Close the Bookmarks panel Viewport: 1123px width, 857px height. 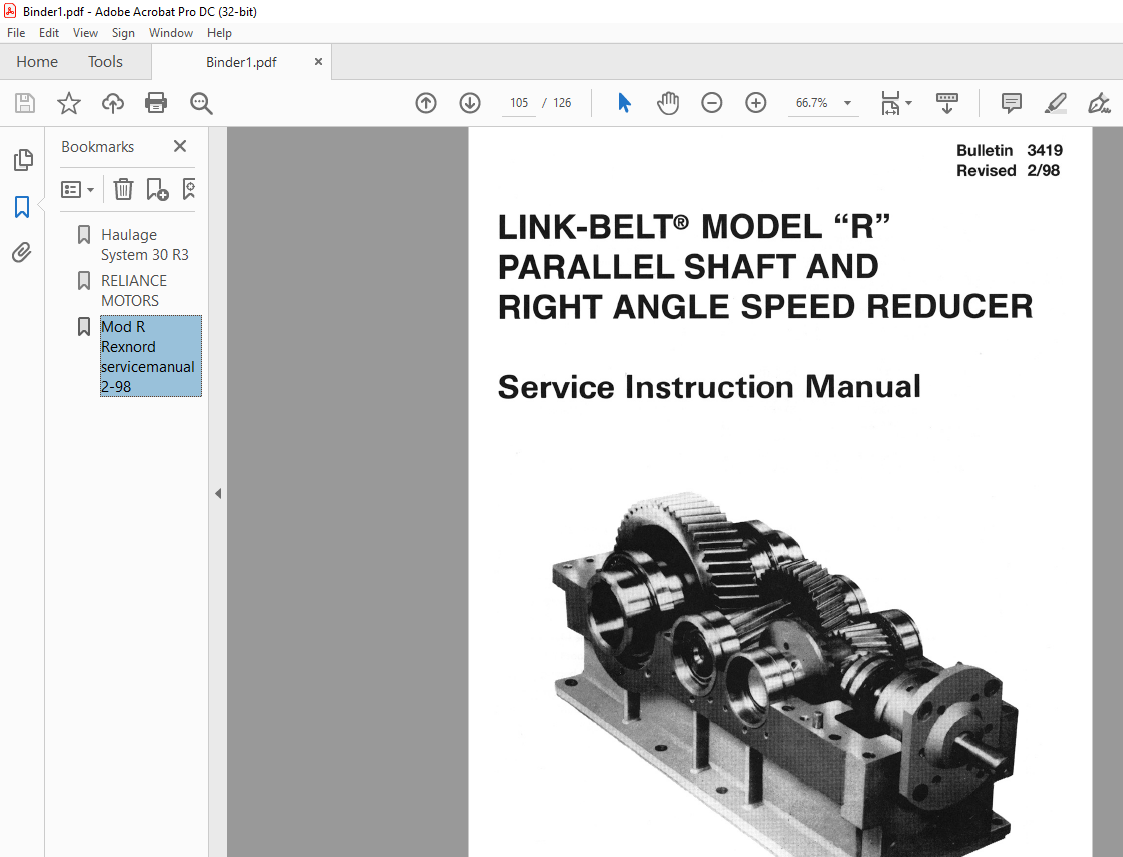point(180,146)
